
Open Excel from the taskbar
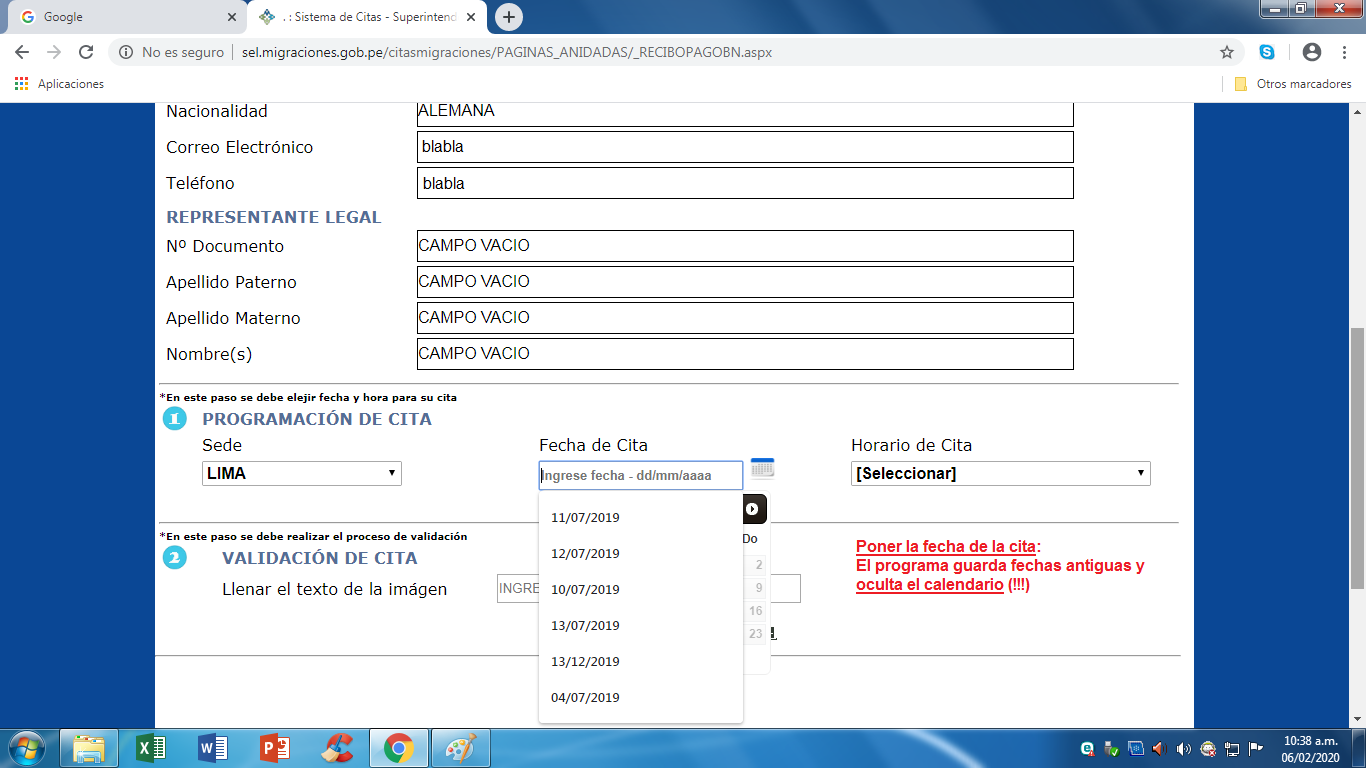151,748
